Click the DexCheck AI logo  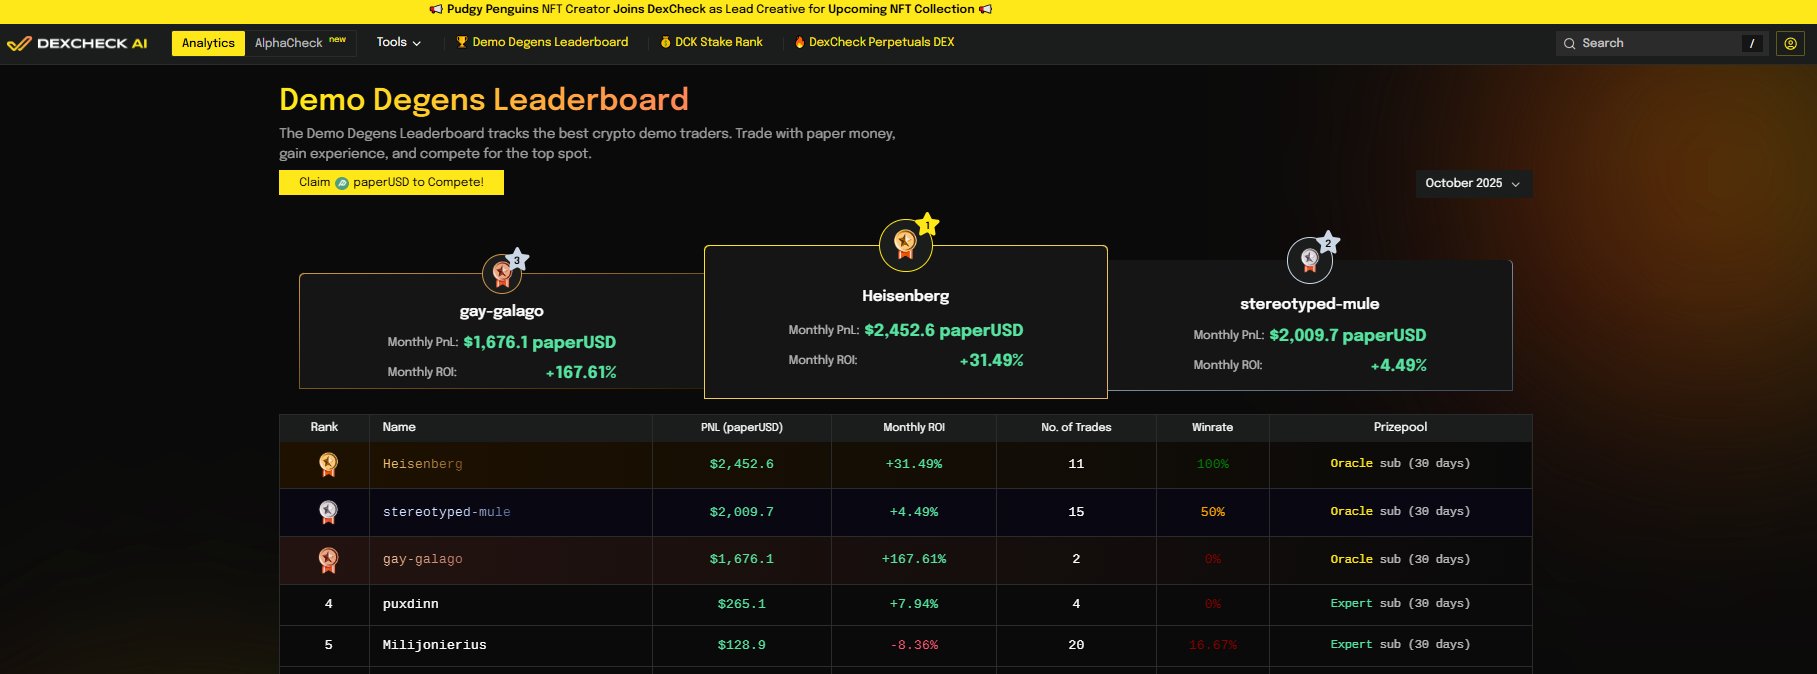point(77,43)
